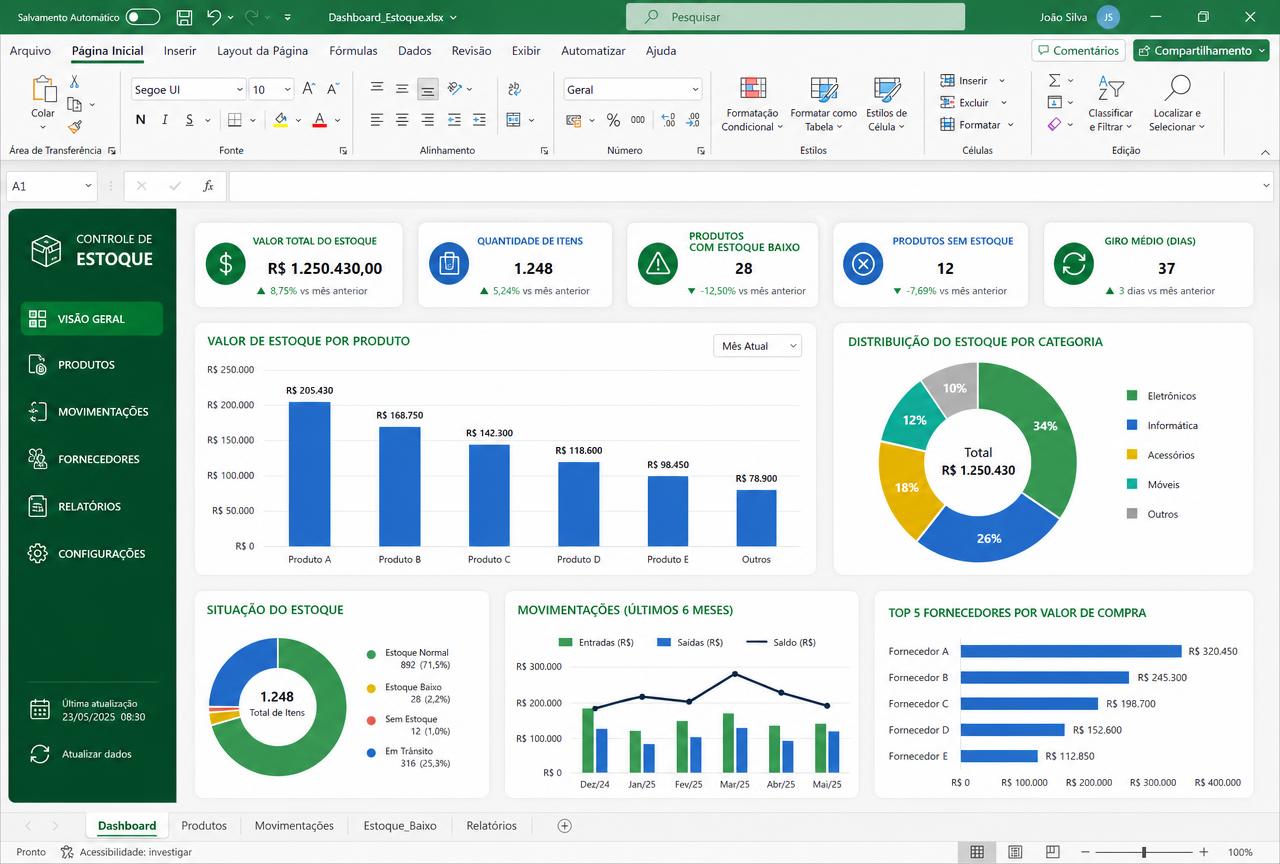Open the Localizar e Selecionar magnifier

[x=1177, y=89]
